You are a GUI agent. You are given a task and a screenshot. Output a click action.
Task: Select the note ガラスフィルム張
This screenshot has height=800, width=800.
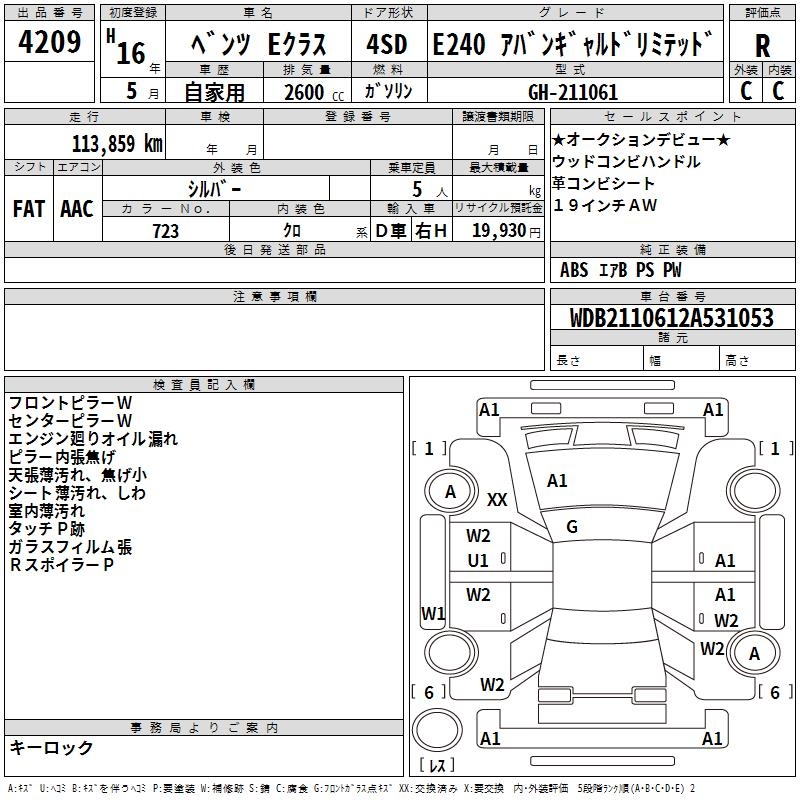click(70, 547)
